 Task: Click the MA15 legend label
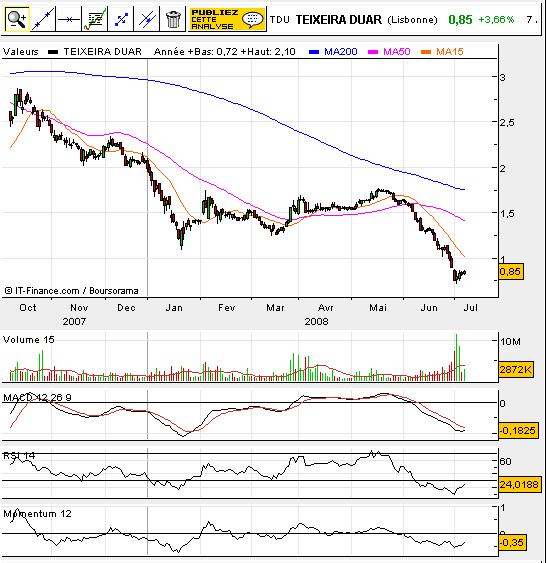pos(450,52)
